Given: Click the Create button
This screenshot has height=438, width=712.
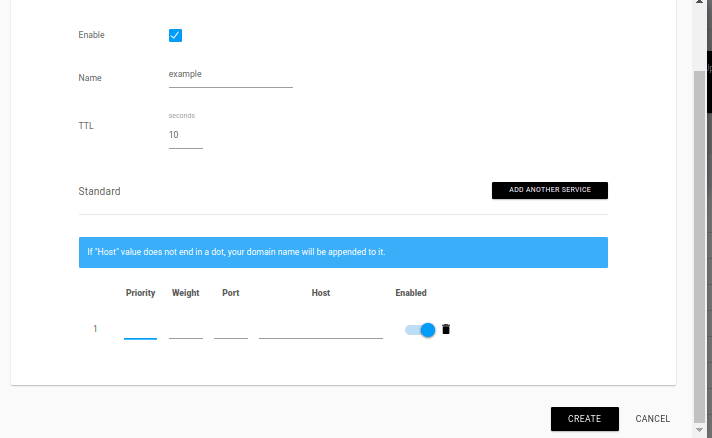Looking at the screenshot, I should coord(584,418).
